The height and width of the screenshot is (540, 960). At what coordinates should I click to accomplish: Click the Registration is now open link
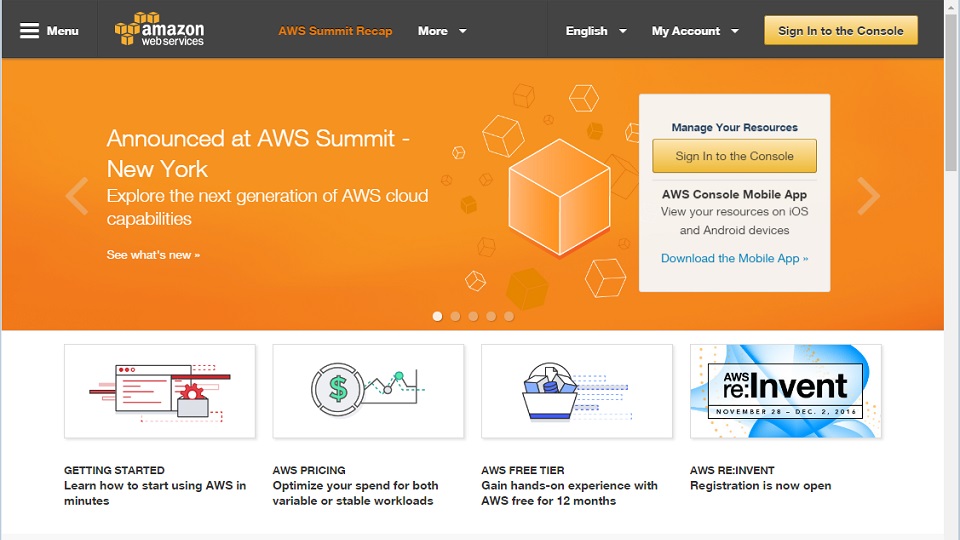[x=760, y=486]
